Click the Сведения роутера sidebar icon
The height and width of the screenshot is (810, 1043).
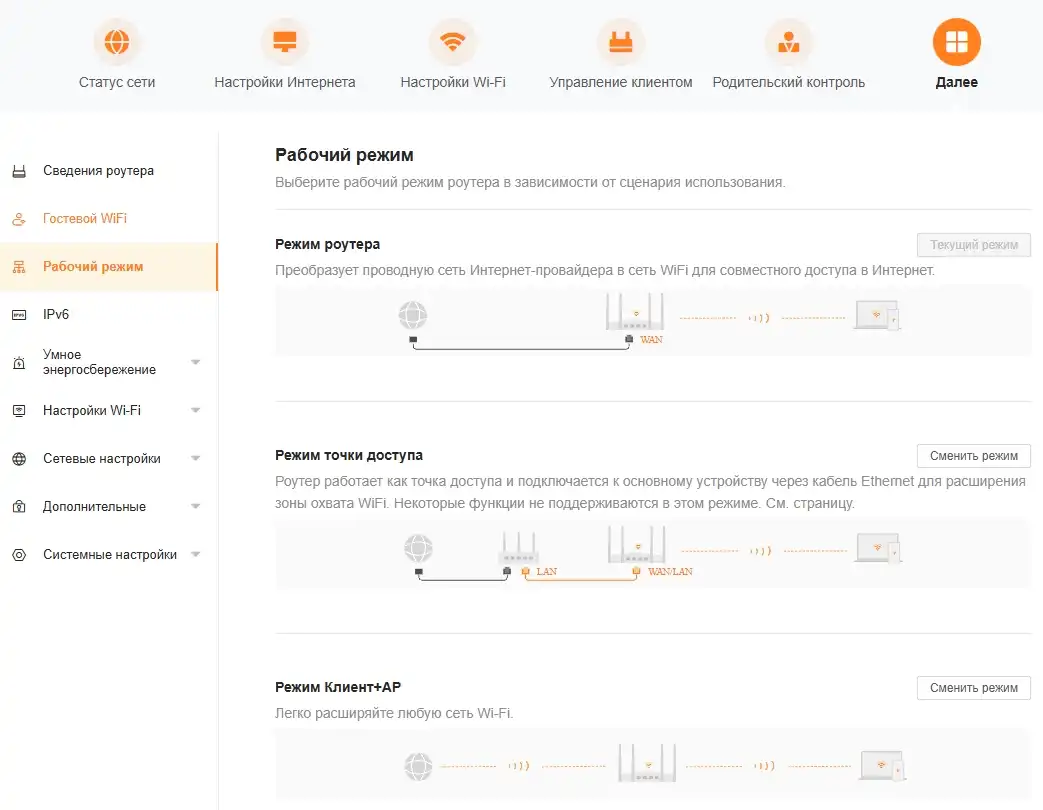pos(19,171)
